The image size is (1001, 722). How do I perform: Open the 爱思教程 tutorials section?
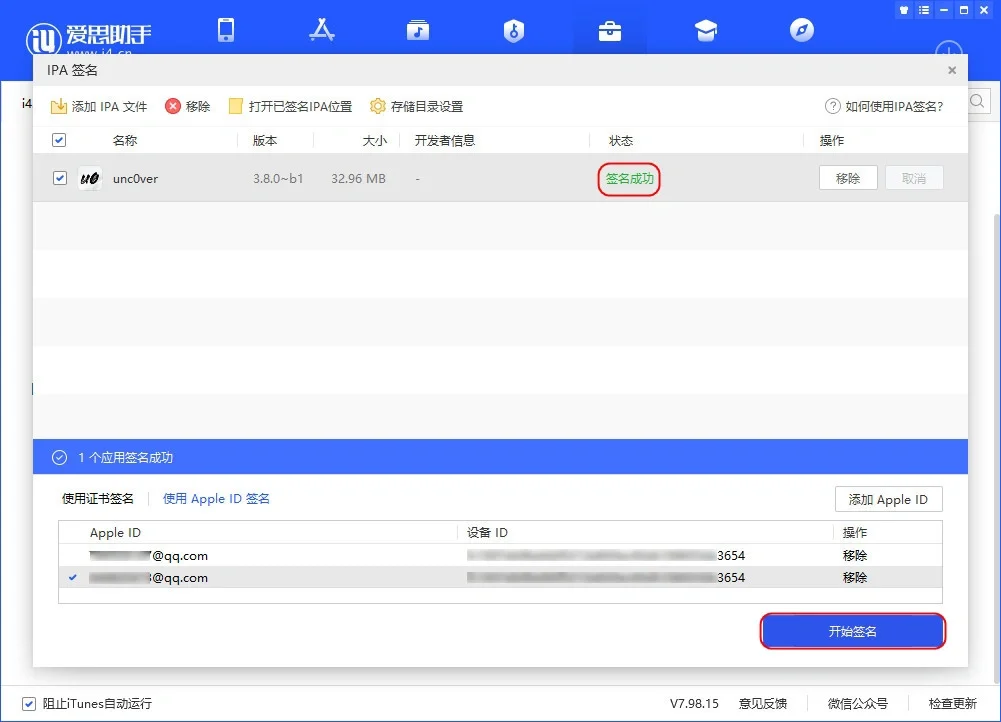(706, 30)
